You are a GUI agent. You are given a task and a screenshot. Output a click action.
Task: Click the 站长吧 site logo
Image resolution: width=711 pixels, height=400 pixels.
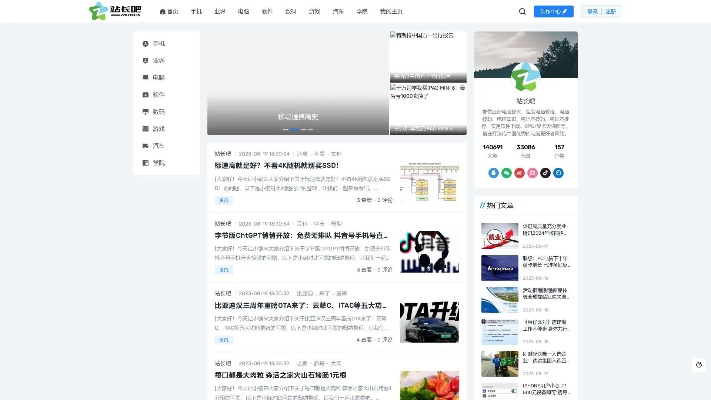(115, 11)
